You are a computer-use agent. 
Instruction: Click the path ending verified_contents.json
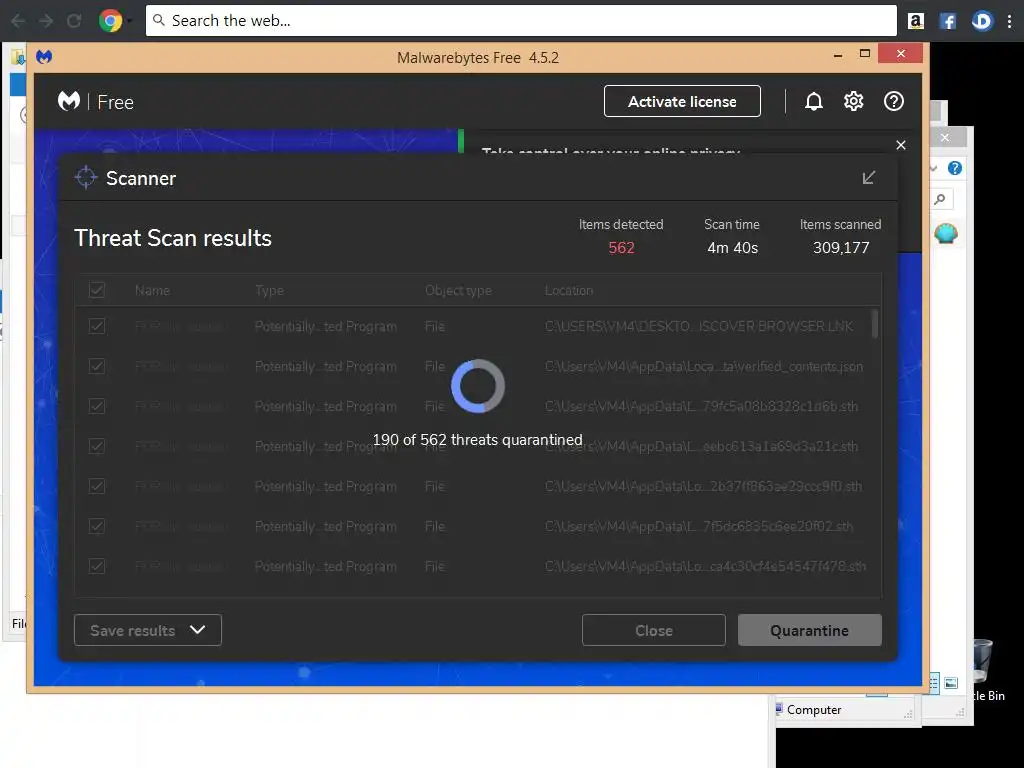pyautogui.click(x=704, y=367)
